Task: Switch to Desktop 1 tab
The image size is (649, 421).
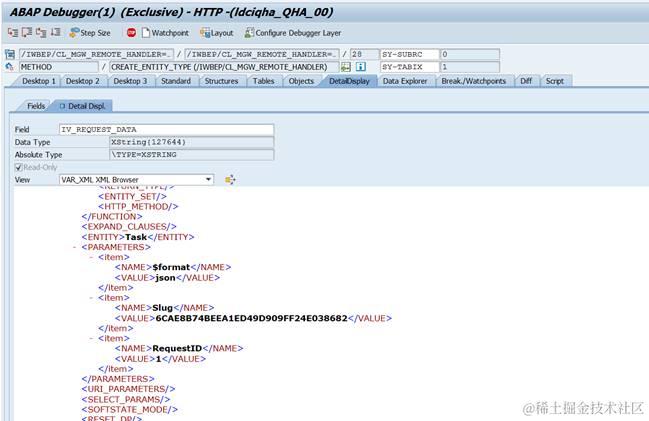Action: tap(38, 81)
